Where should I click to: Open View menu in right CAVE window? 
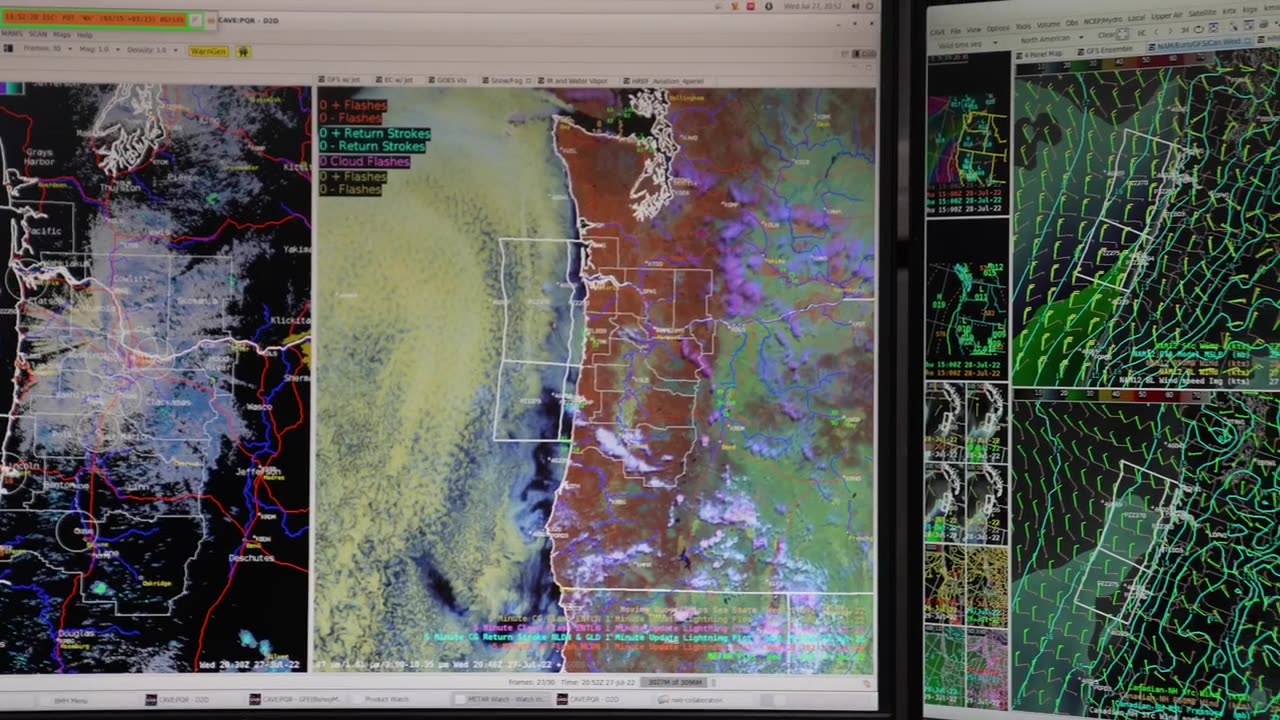click(x=973, y=30)
